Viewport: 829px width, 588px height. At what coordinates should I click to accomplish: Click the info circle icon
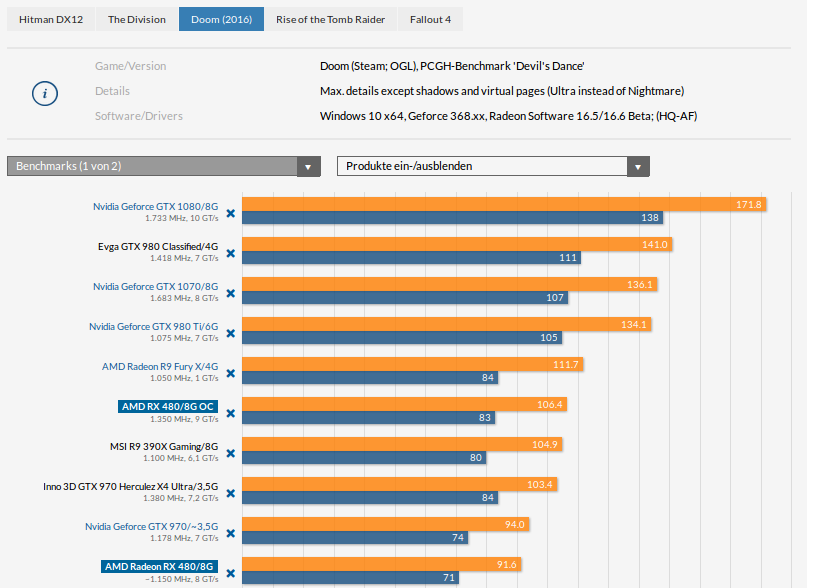point(45,94)
